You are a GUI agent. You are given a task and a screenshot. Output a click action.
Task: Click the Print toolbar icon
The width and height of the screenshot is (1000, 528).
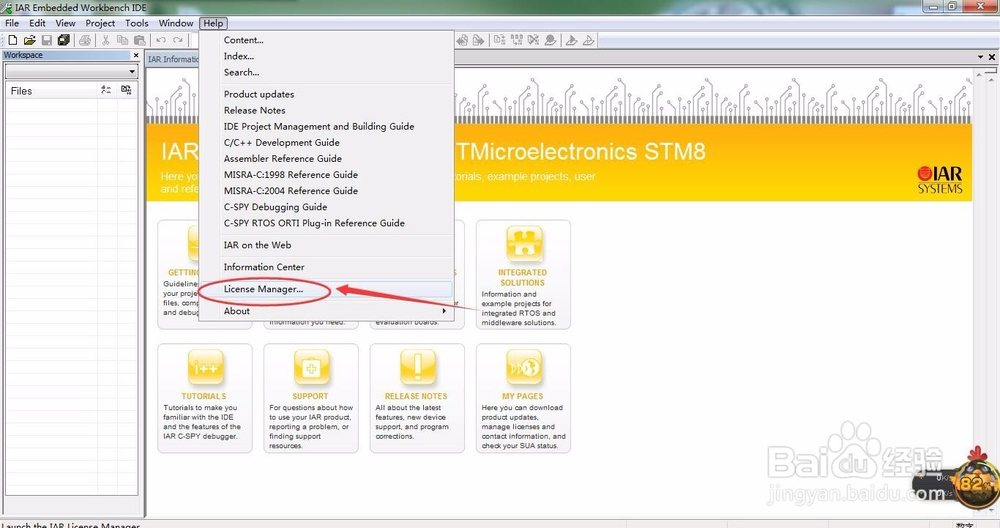tap(85, 40)
